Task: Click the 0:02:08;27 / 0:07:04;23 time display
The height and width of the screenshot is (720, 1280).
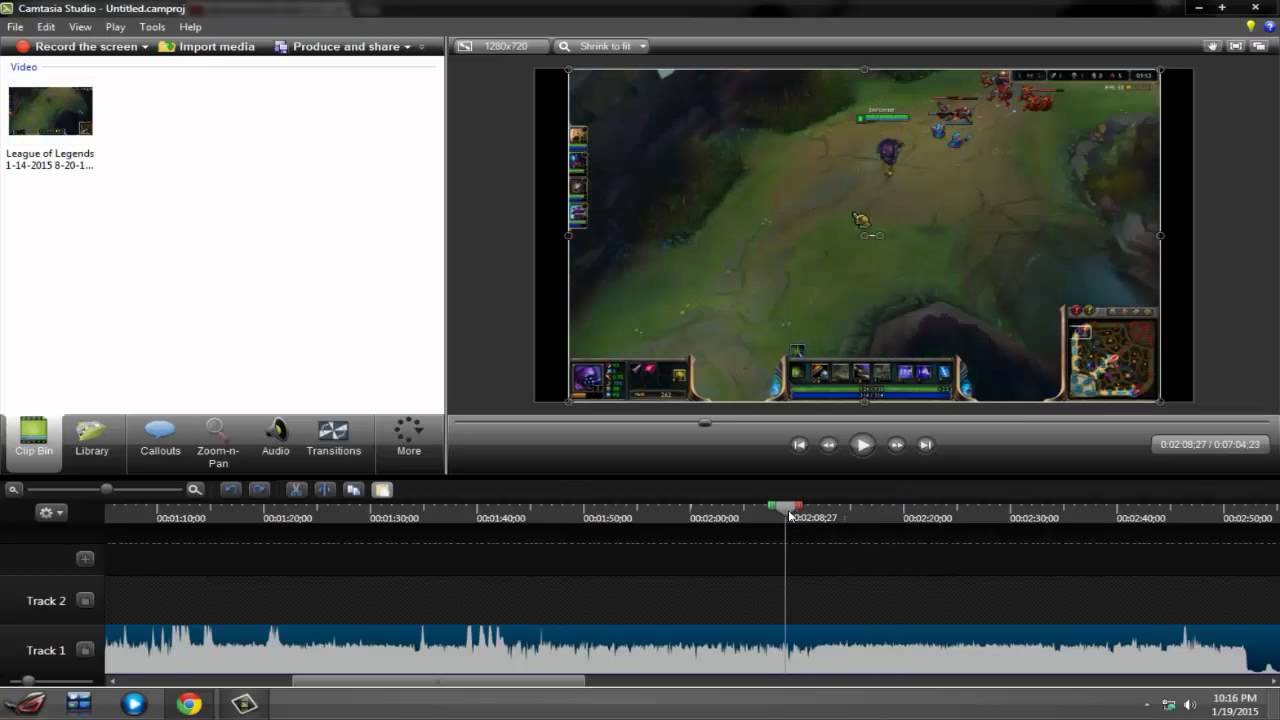Action: (1210, 444)
